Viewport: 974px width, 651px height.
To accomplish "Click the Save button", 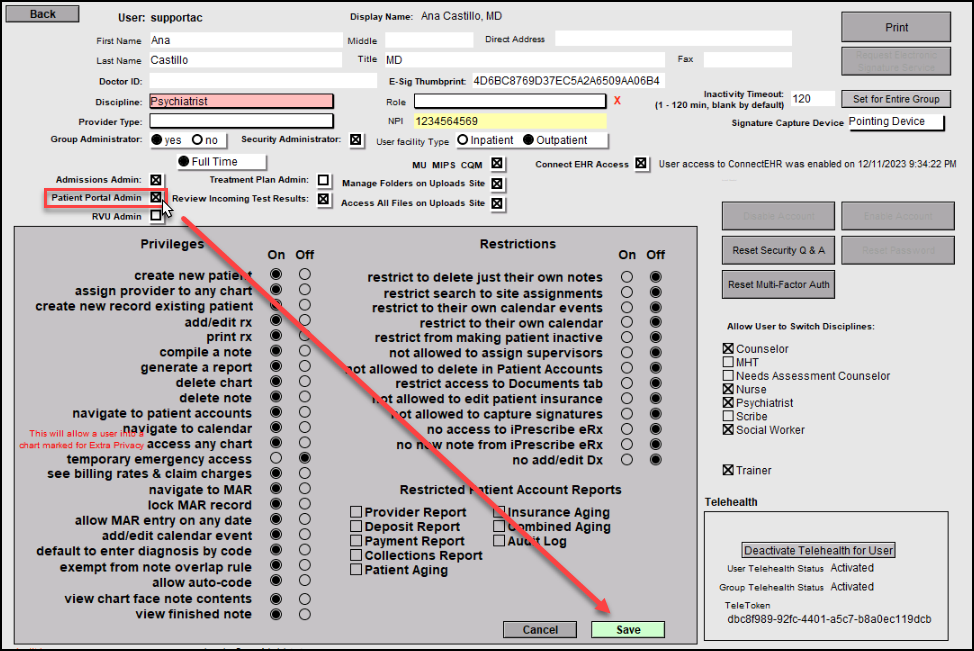I will [628, 630].
